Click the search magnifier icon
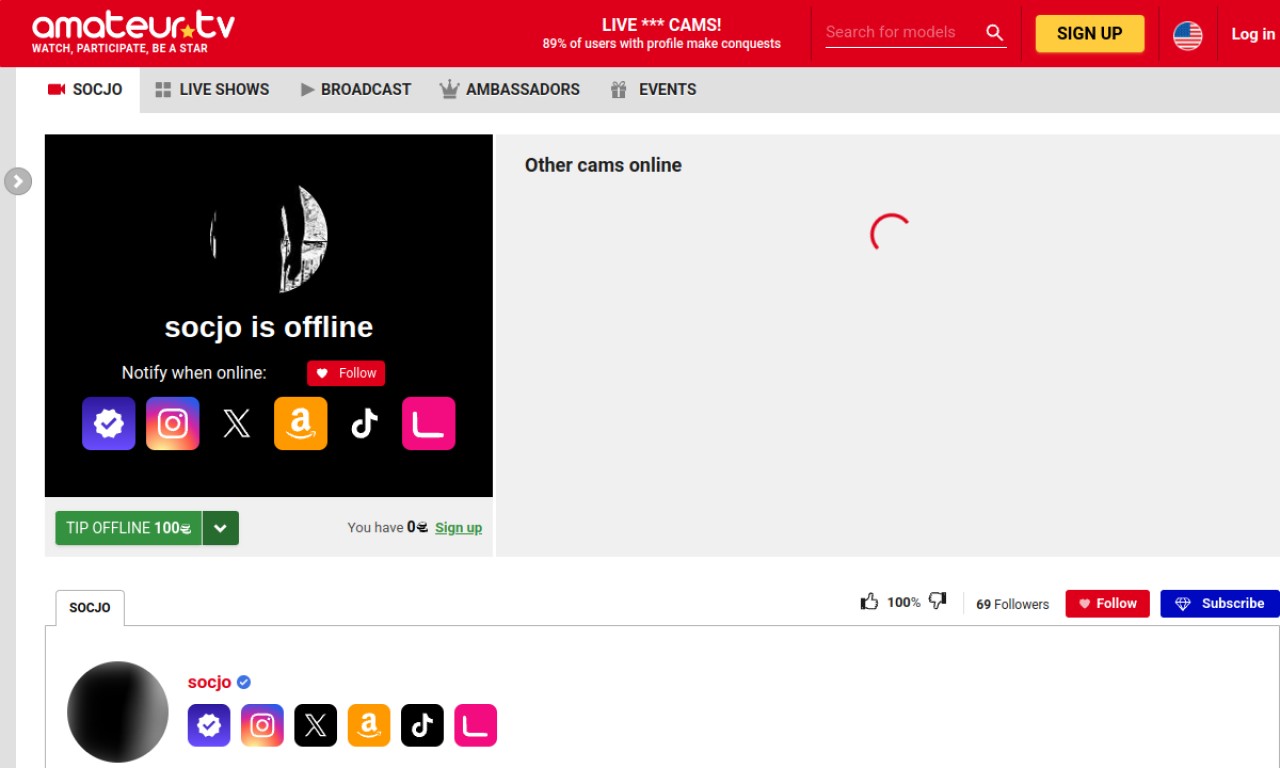1280x768 pixels. coord(994,32)
